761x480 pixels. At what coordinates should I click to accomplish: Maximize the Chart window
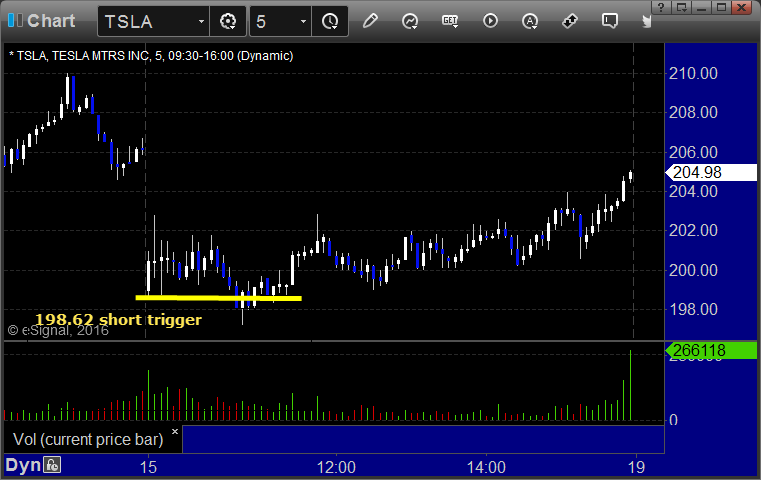click(722, 7)
